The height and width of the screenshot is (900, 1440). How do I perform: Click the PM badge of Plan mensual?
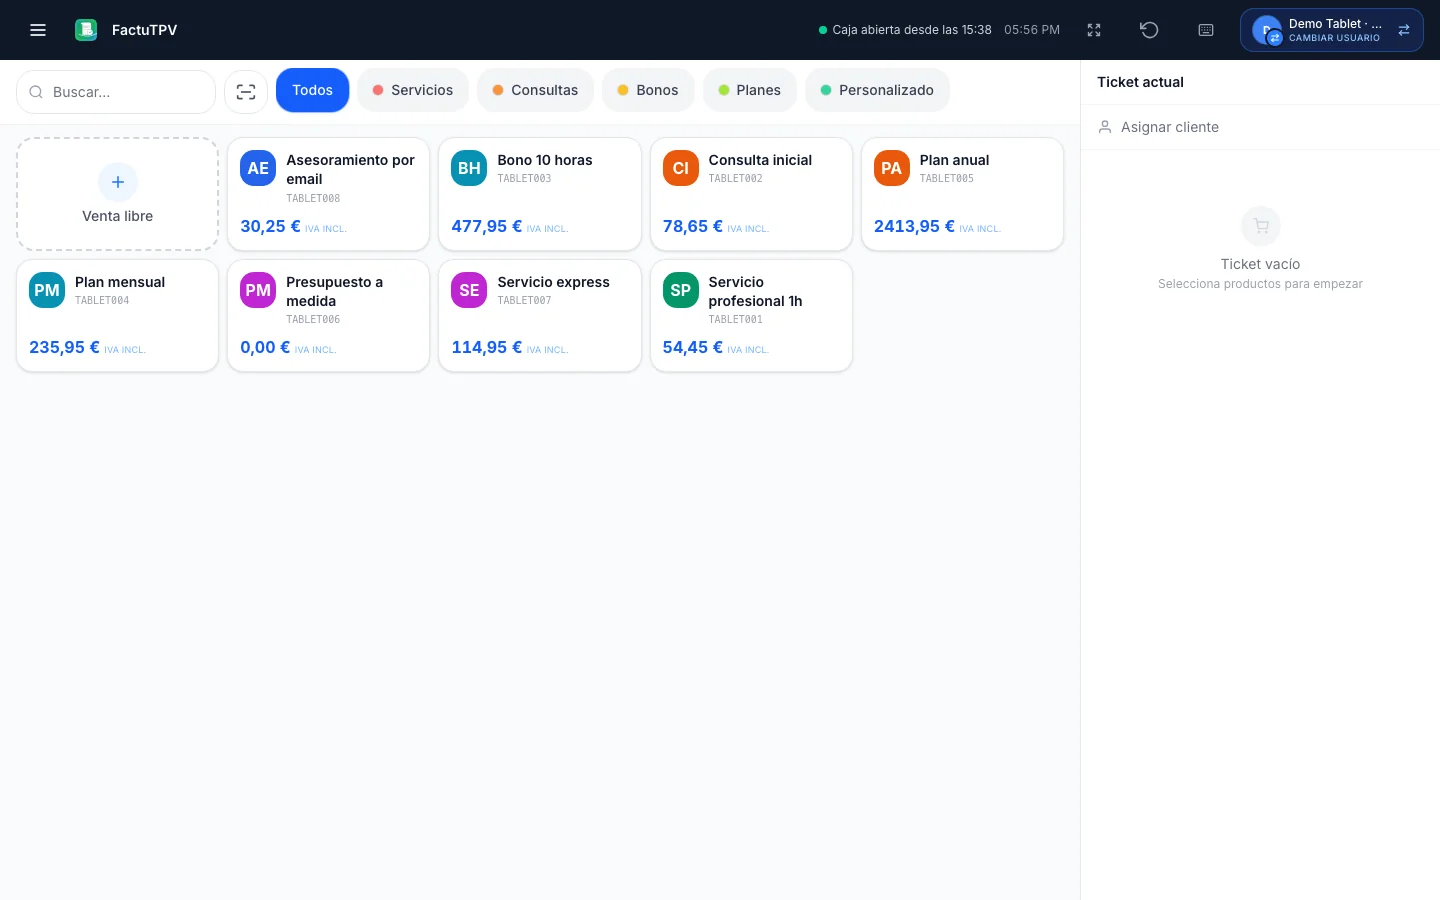pos(47,290)
